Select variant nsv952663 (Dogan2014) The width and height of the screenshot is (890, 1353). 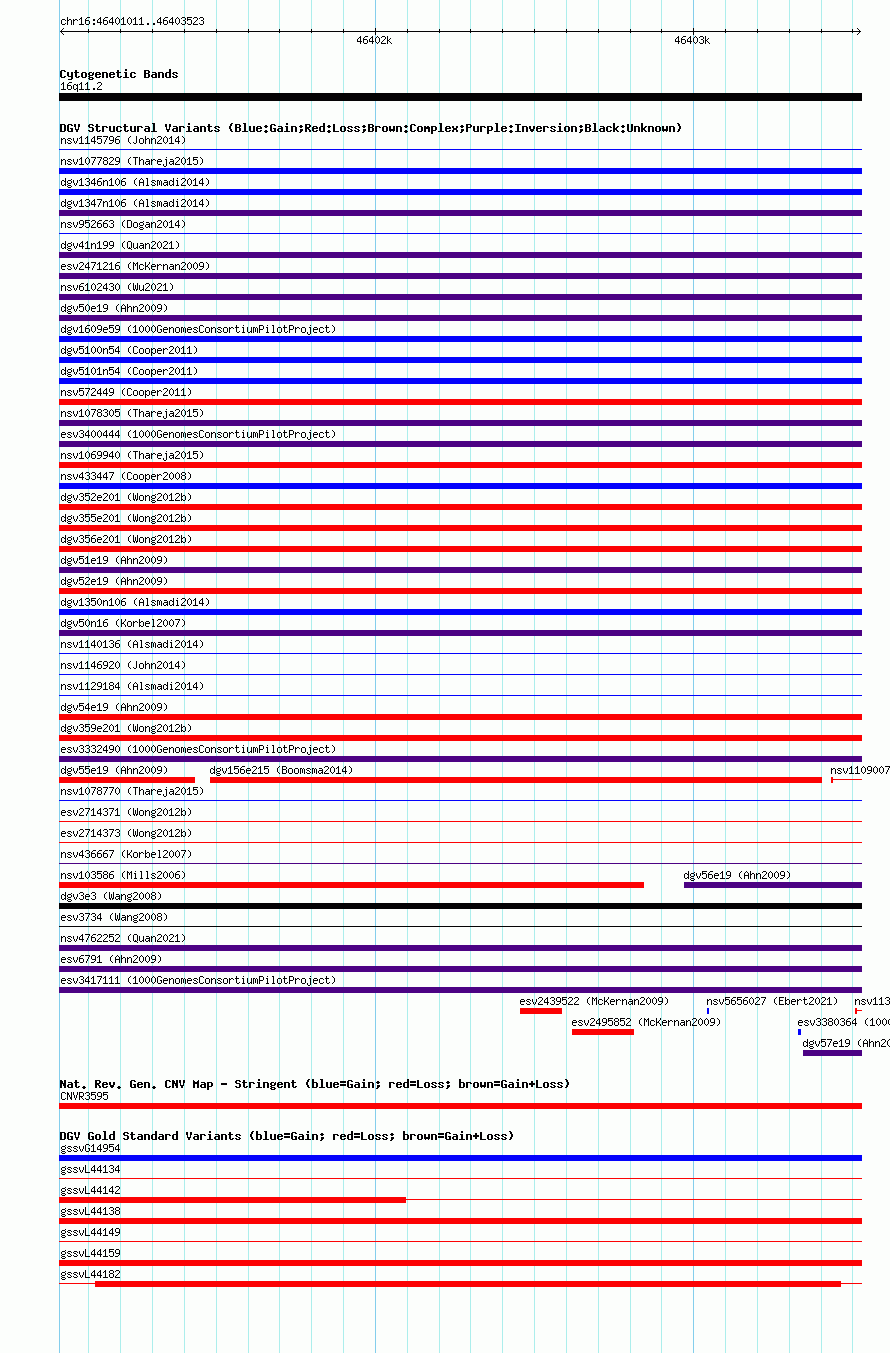pos(123,224)
